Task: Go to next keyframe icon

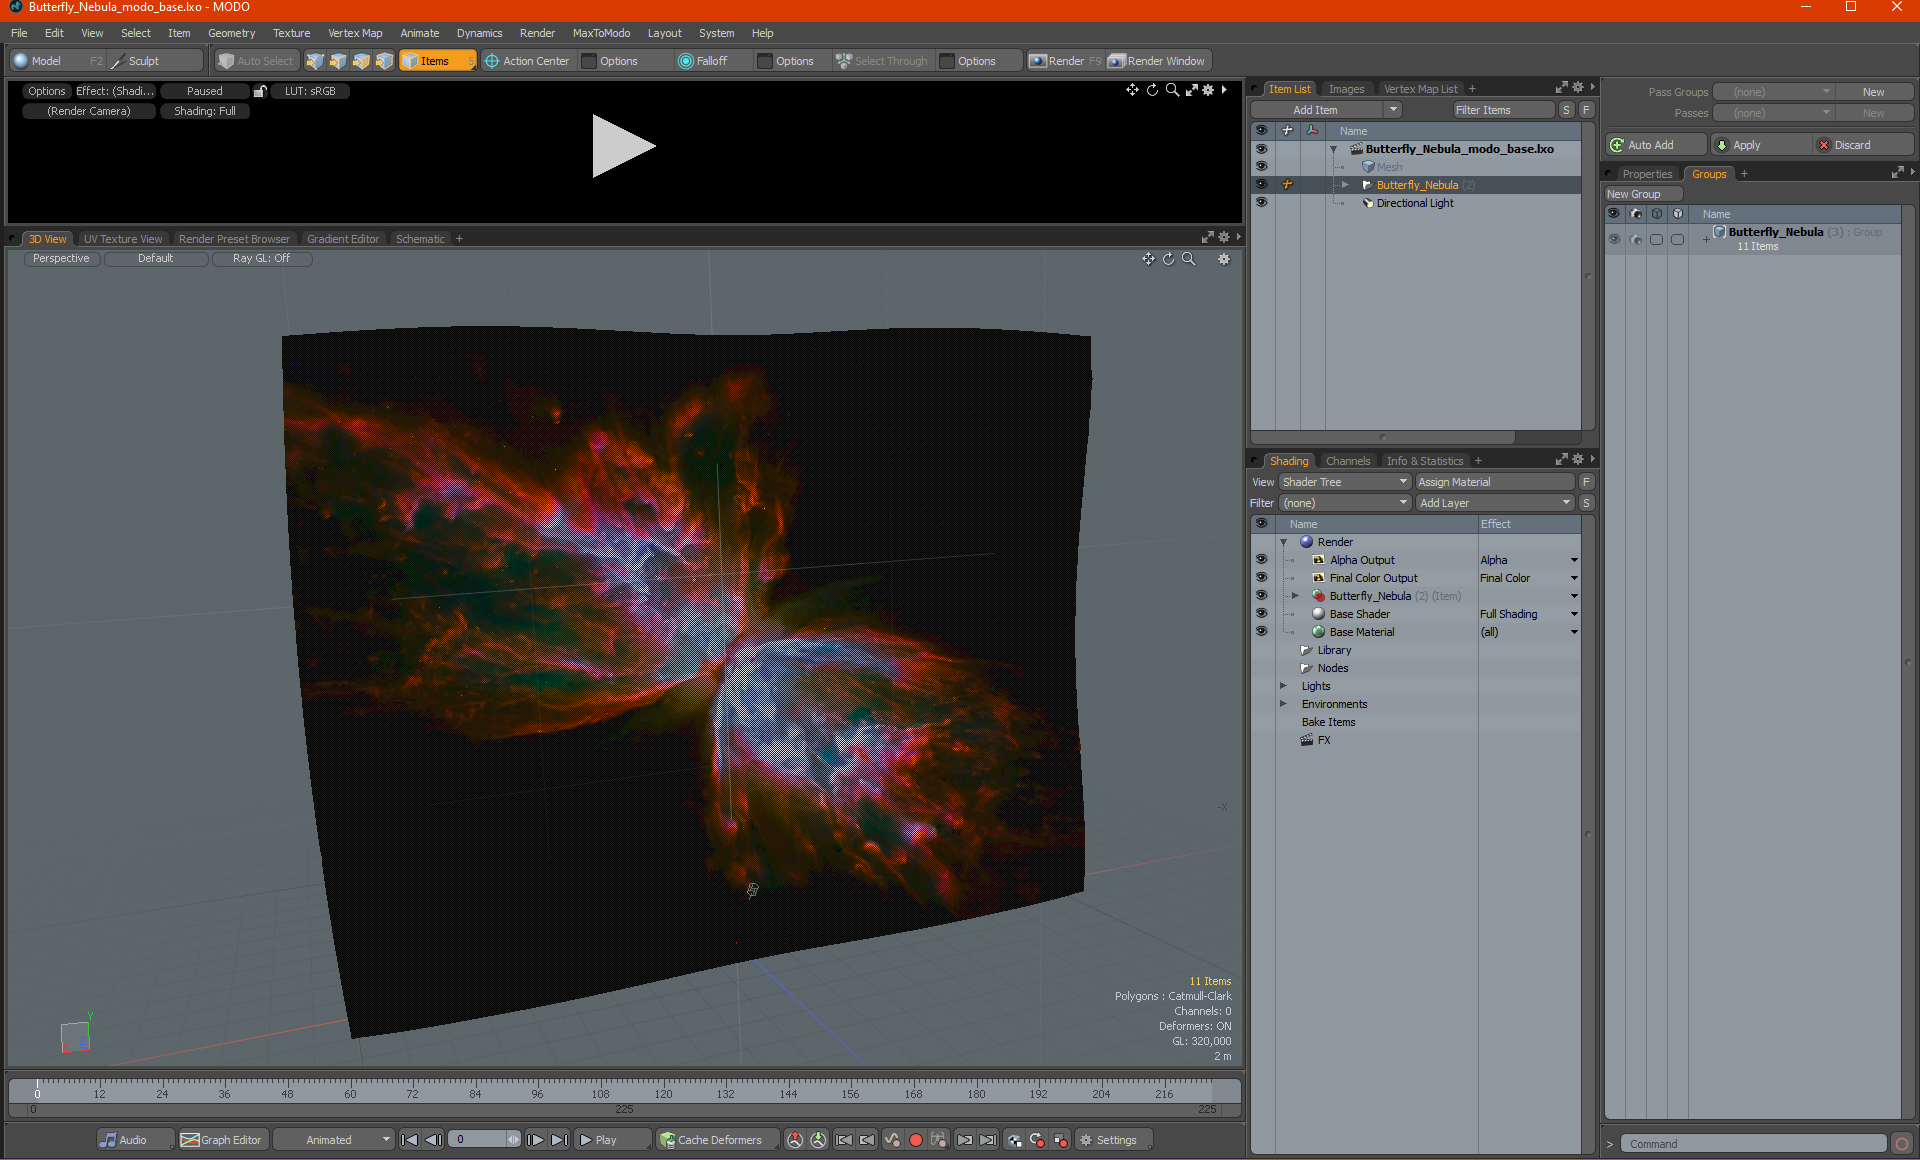Action: (x=964, y=1140)
